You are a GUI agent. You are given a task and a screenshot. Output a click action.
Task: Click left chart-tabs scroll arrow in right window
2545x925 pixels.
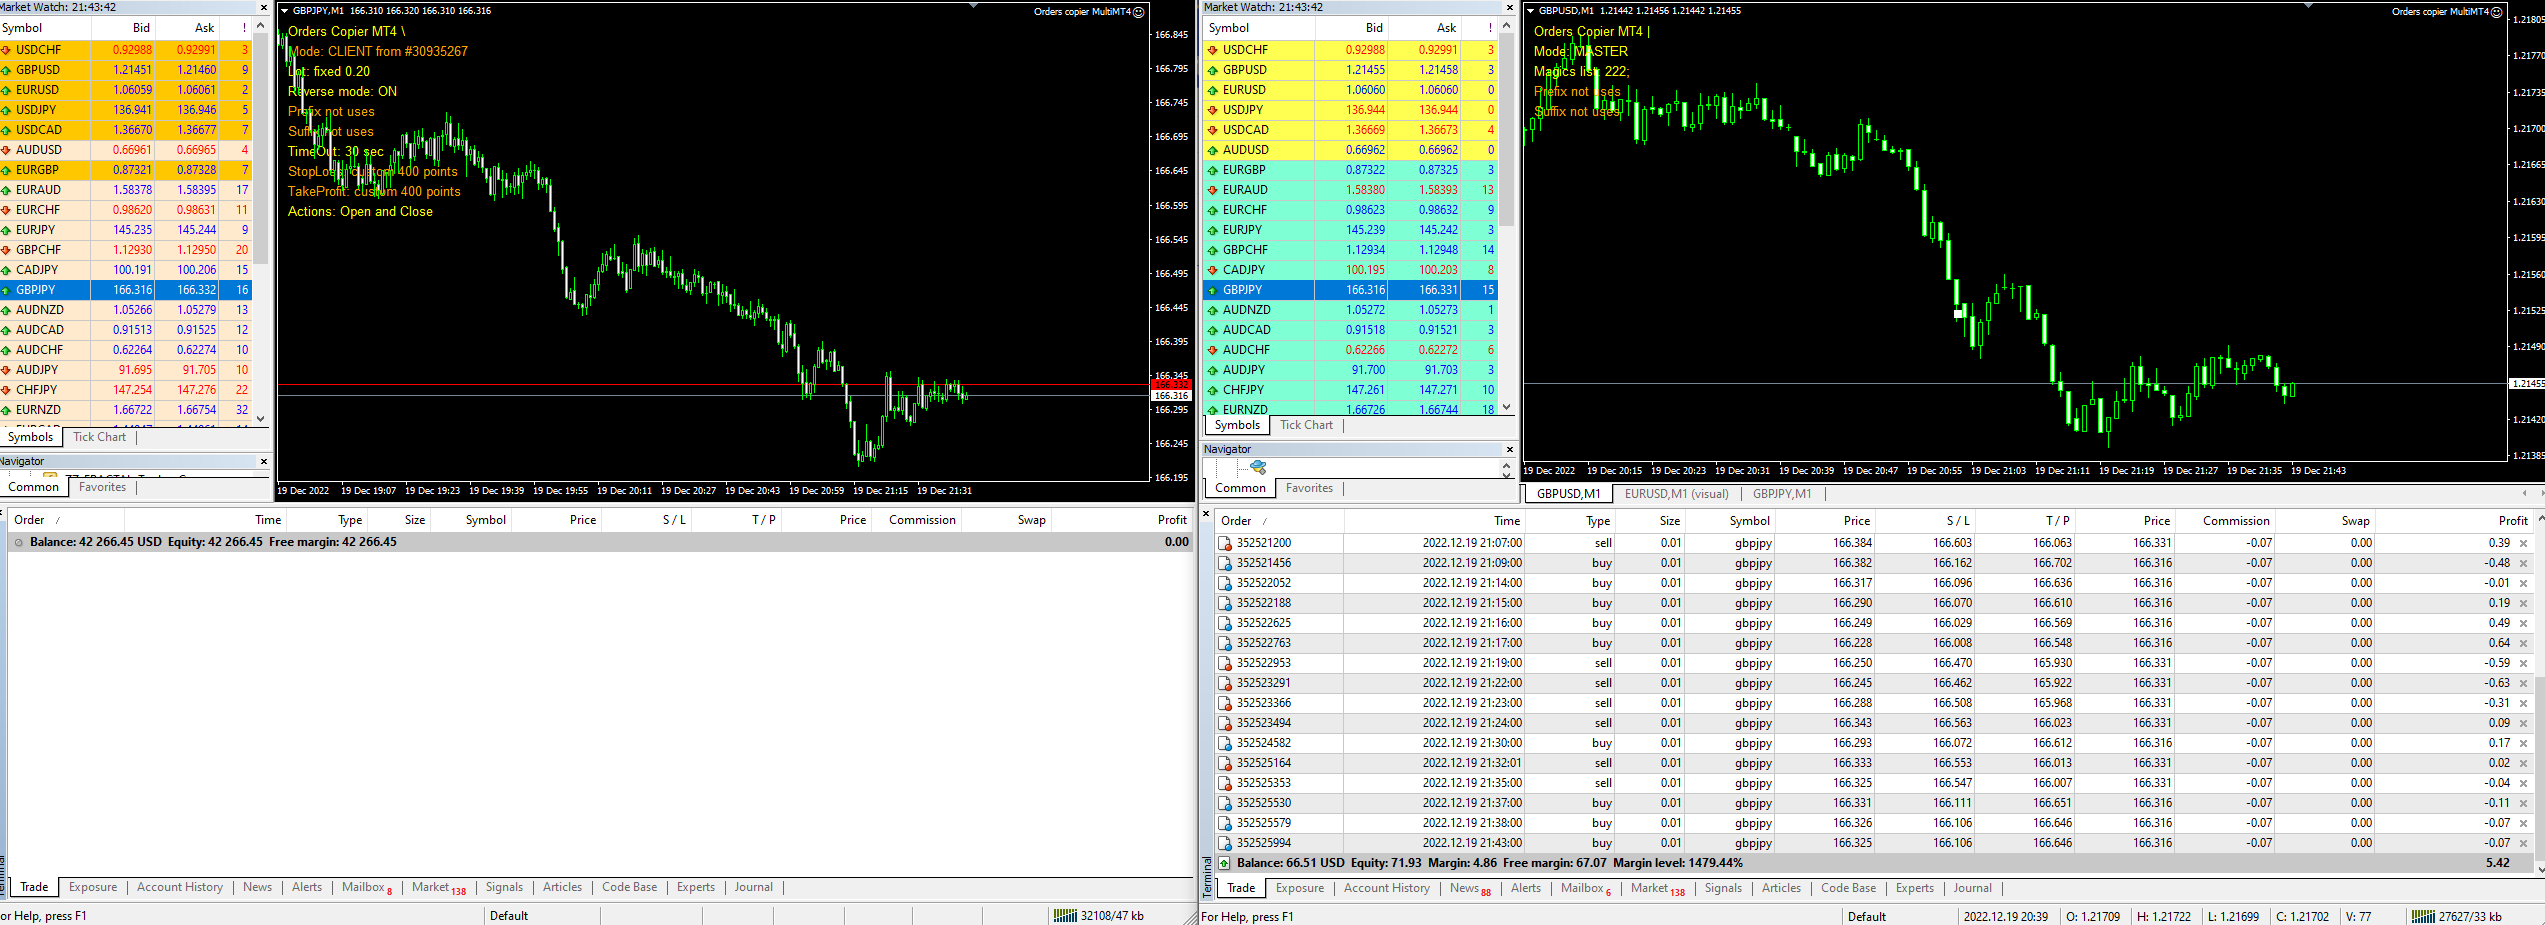[x=2524, y=493]
